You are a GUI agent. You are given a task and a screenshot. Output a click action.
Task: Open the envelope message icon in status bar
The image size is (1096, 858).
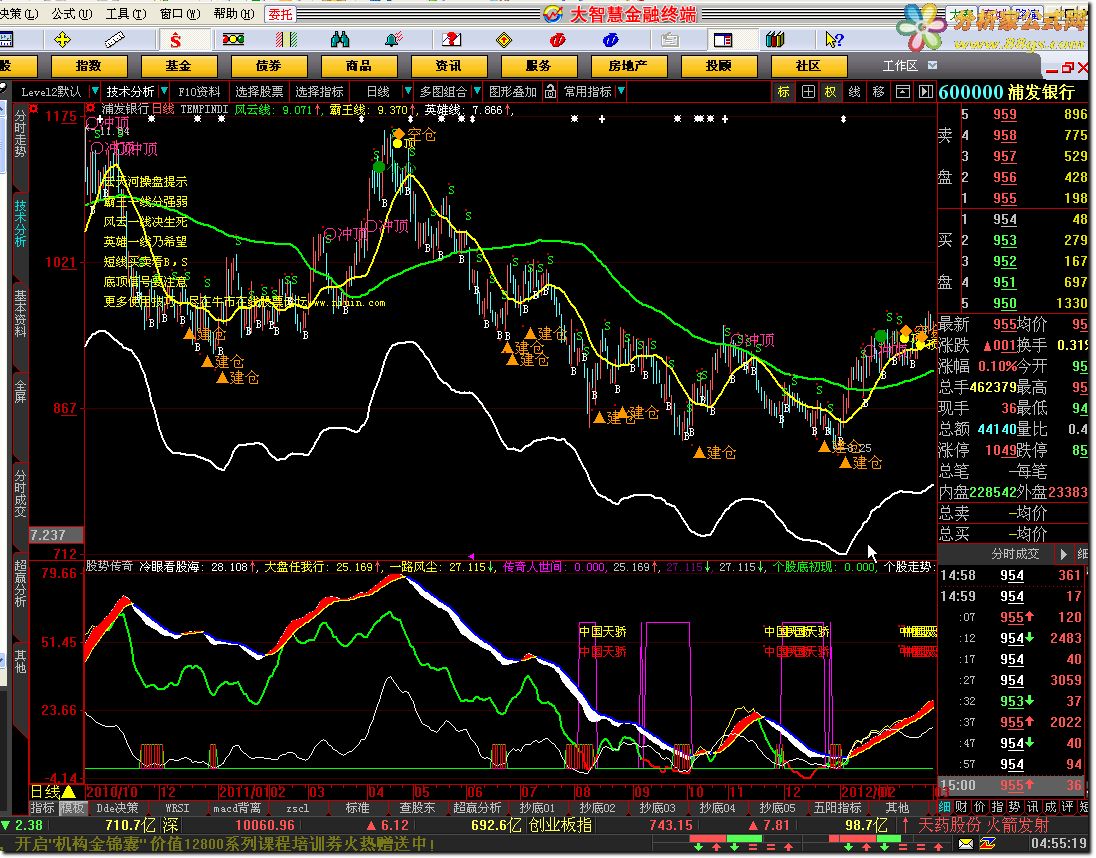(x=965, y=844)
